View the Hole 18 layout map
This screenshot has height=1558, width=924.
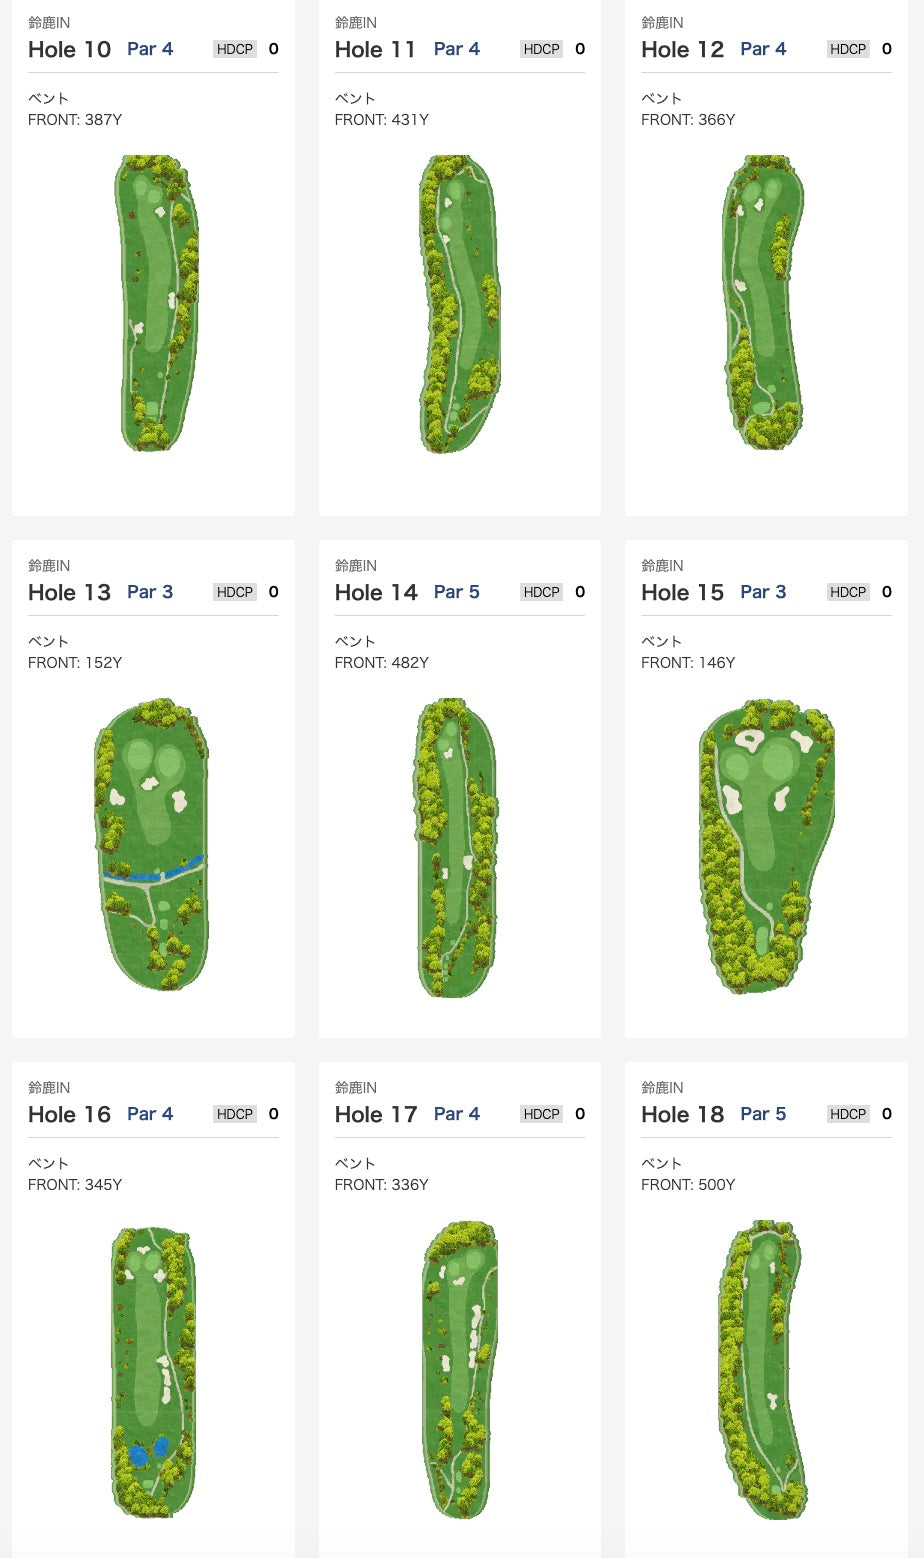pos(762,1369)
